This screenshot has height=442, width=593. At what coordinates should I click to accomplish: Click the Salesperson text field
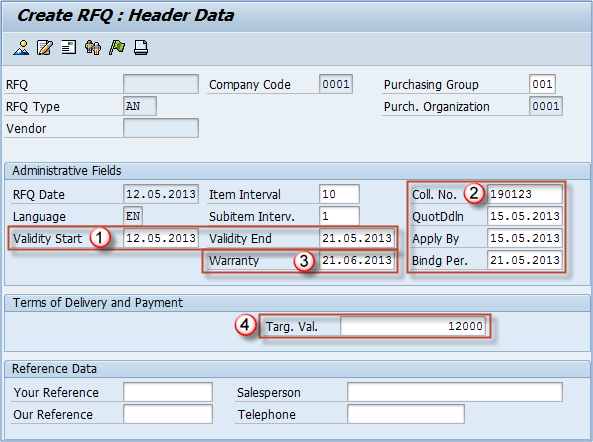pos(455,392)
